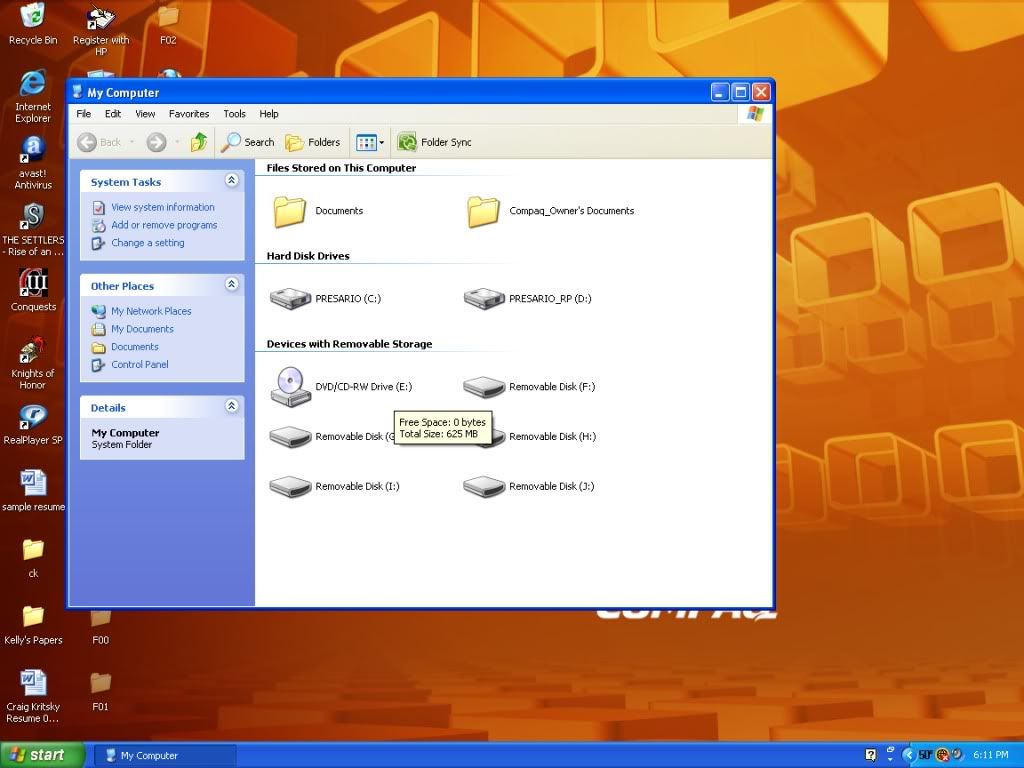Select Removable Disk (J:)
This screenshot has width=1024, height=768.
pyautogui.click(x=529, y=486)
